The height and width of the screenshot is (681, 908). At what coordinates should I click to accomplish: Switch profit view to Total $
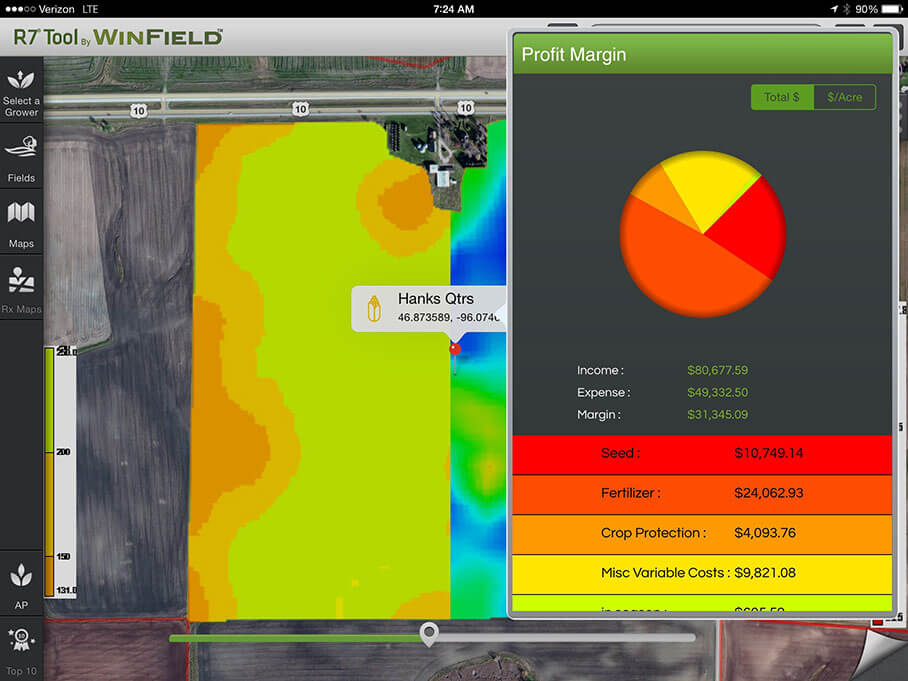782,97
